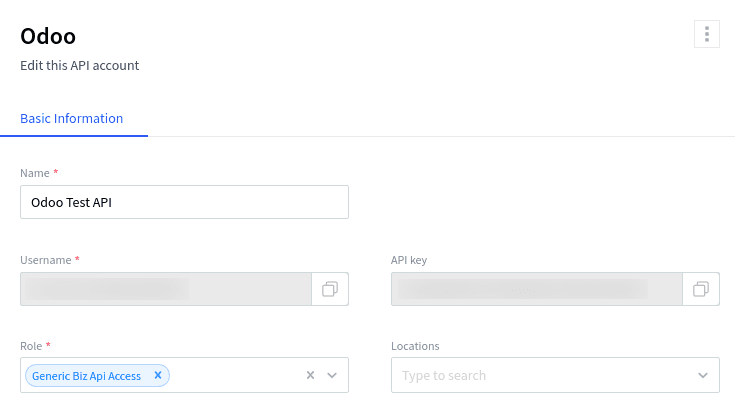Click the Username field label

[46, 260]
